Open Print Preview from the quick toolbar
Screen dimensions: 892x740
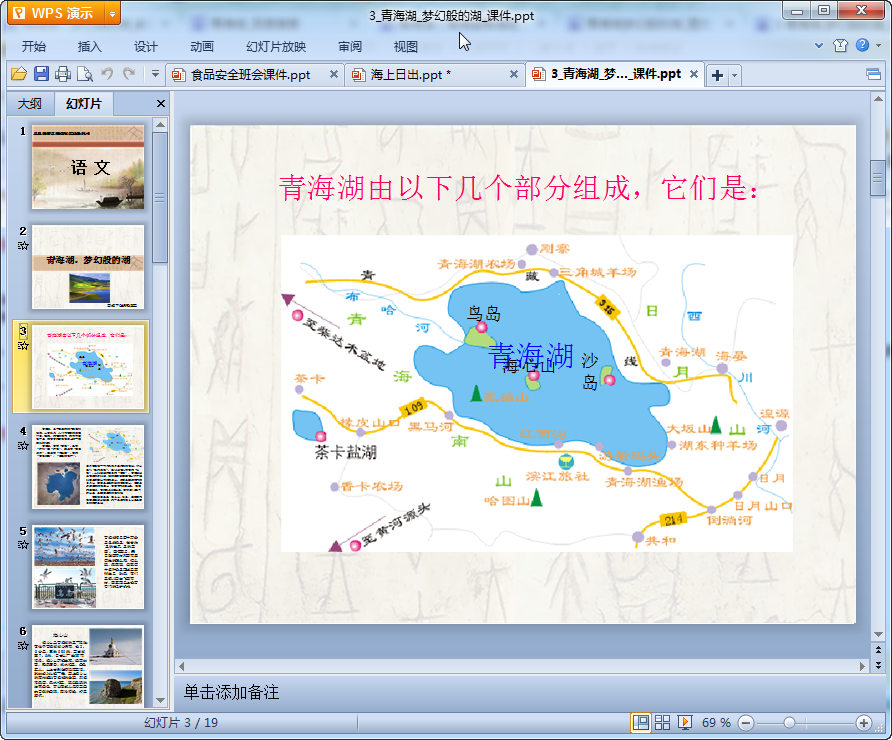pyautogui.click(x=85, y=74)
